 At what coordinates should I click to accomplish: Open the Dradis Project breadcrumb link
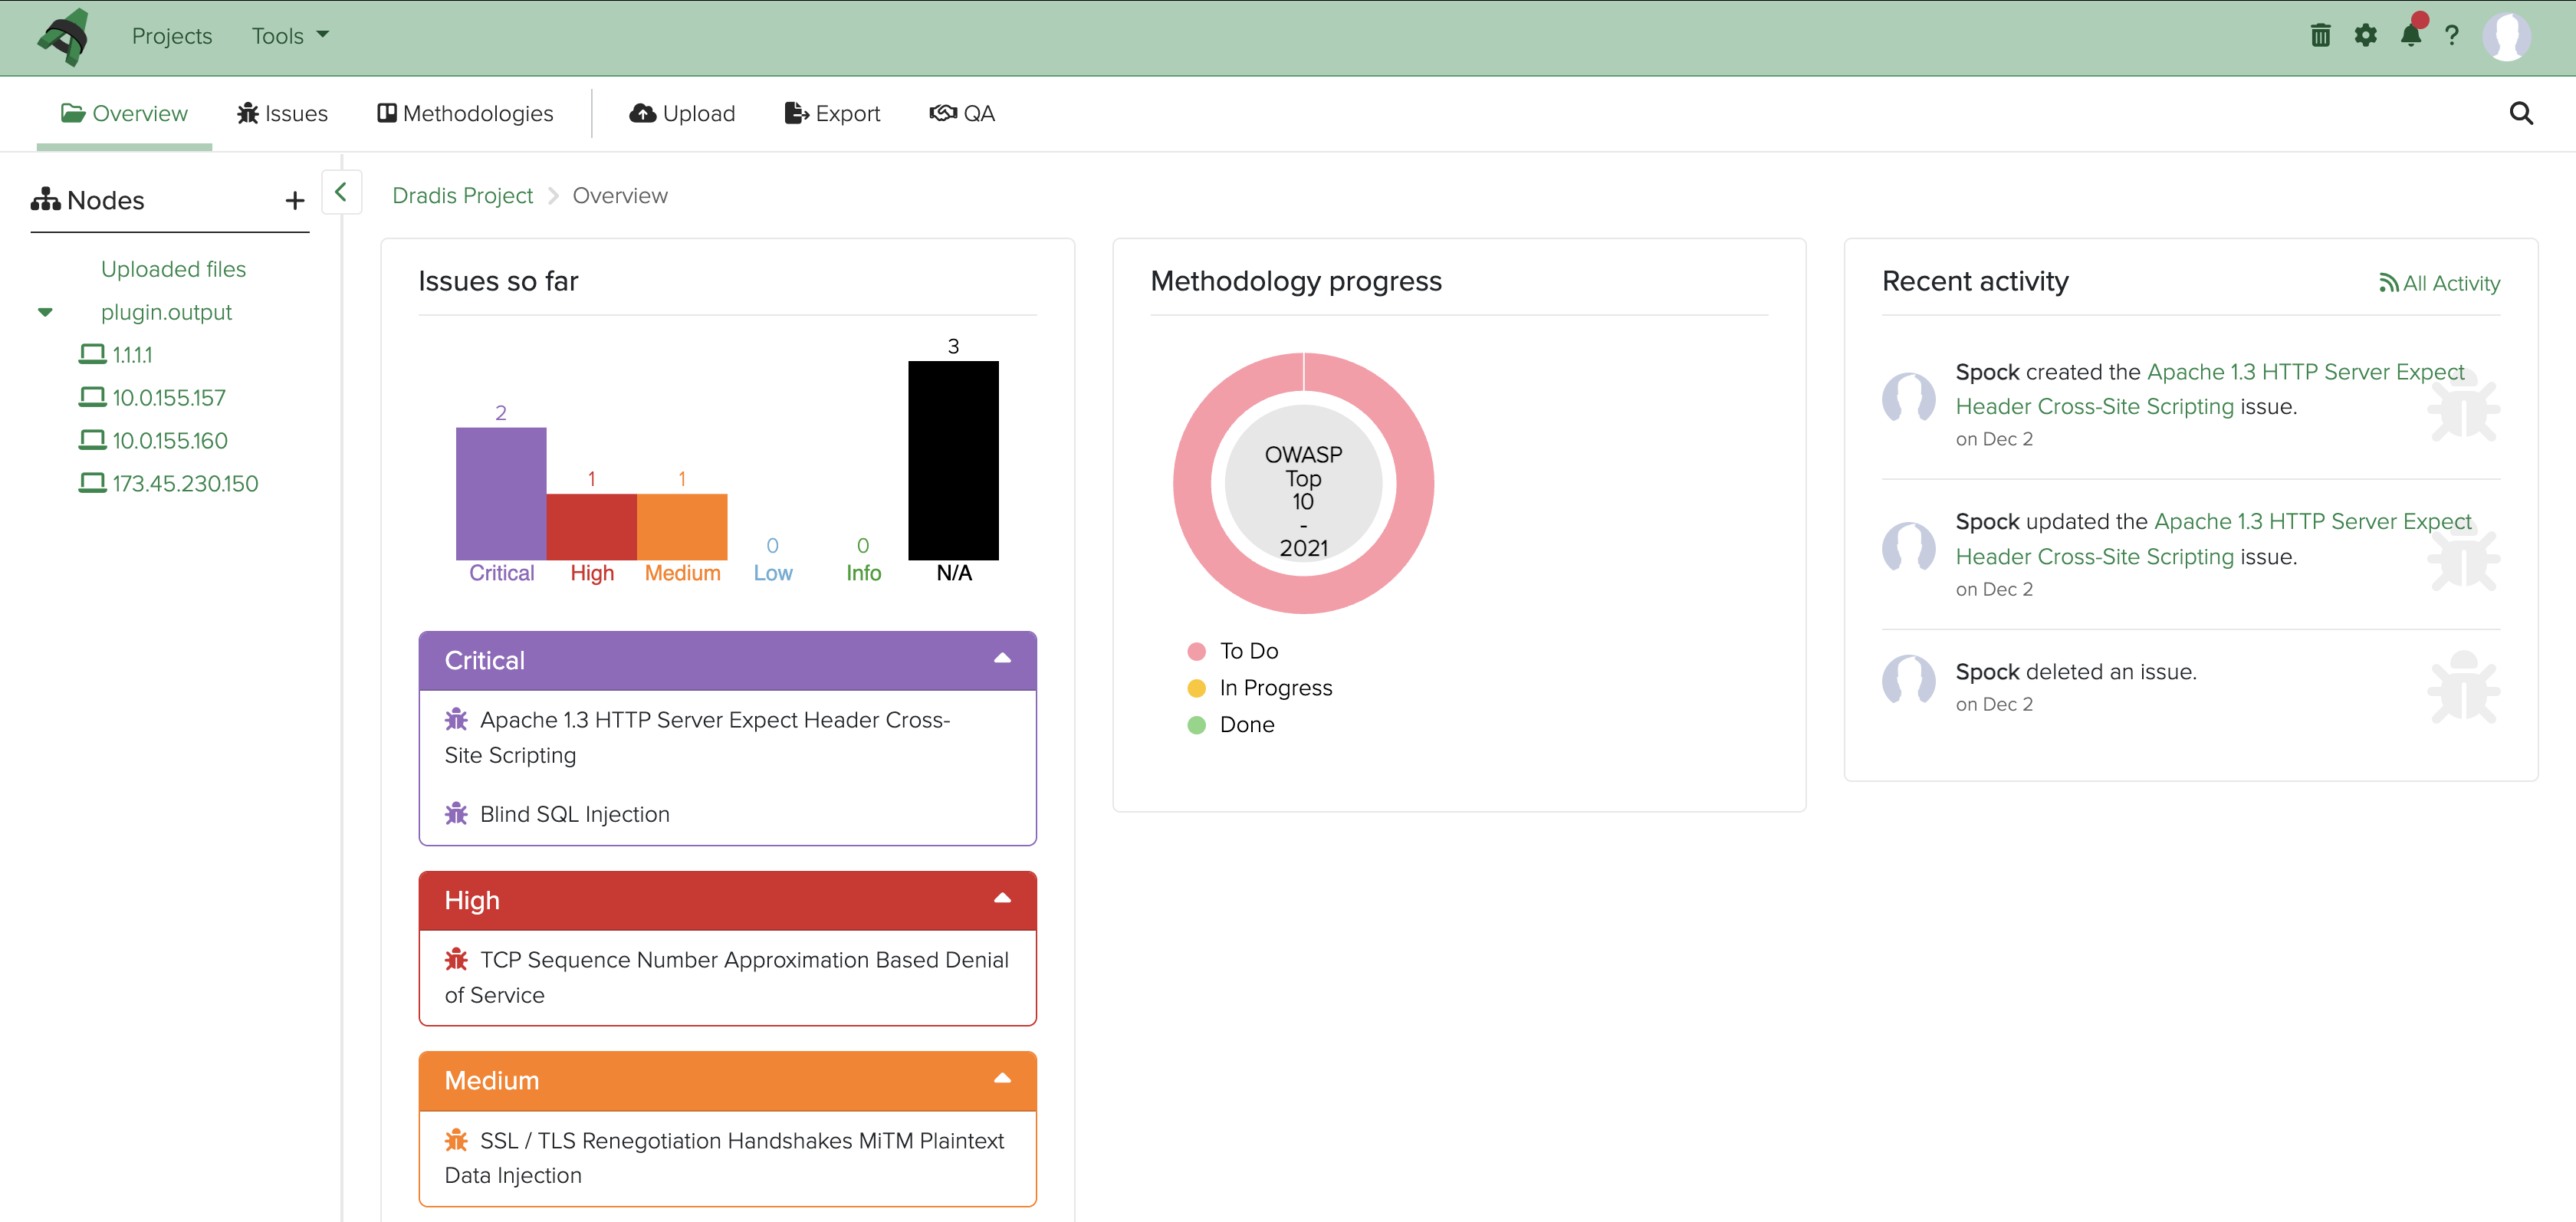[462, 195]
